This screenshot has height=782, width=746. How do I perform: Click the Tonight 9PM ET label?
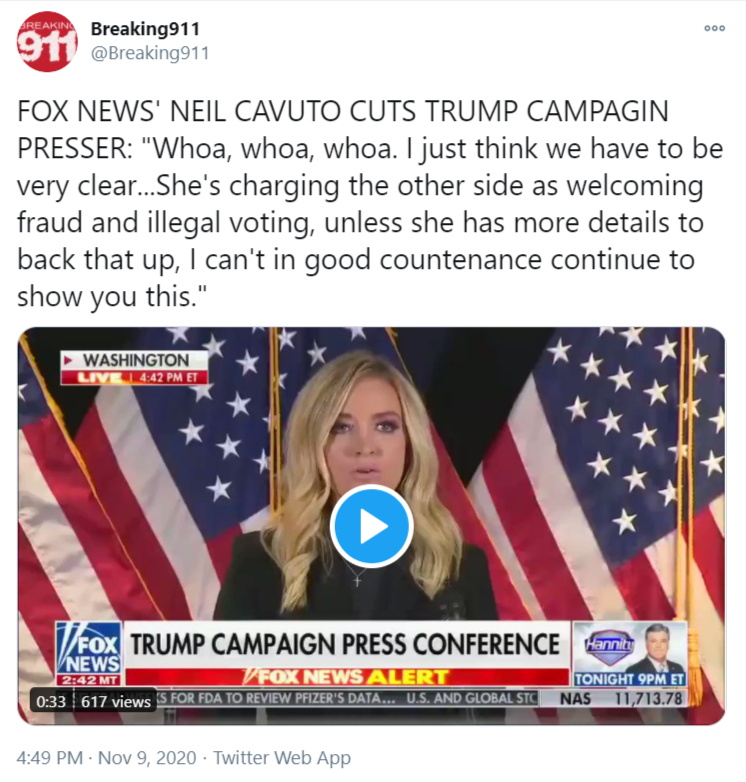pyautogui.click(x=630, y=679)
